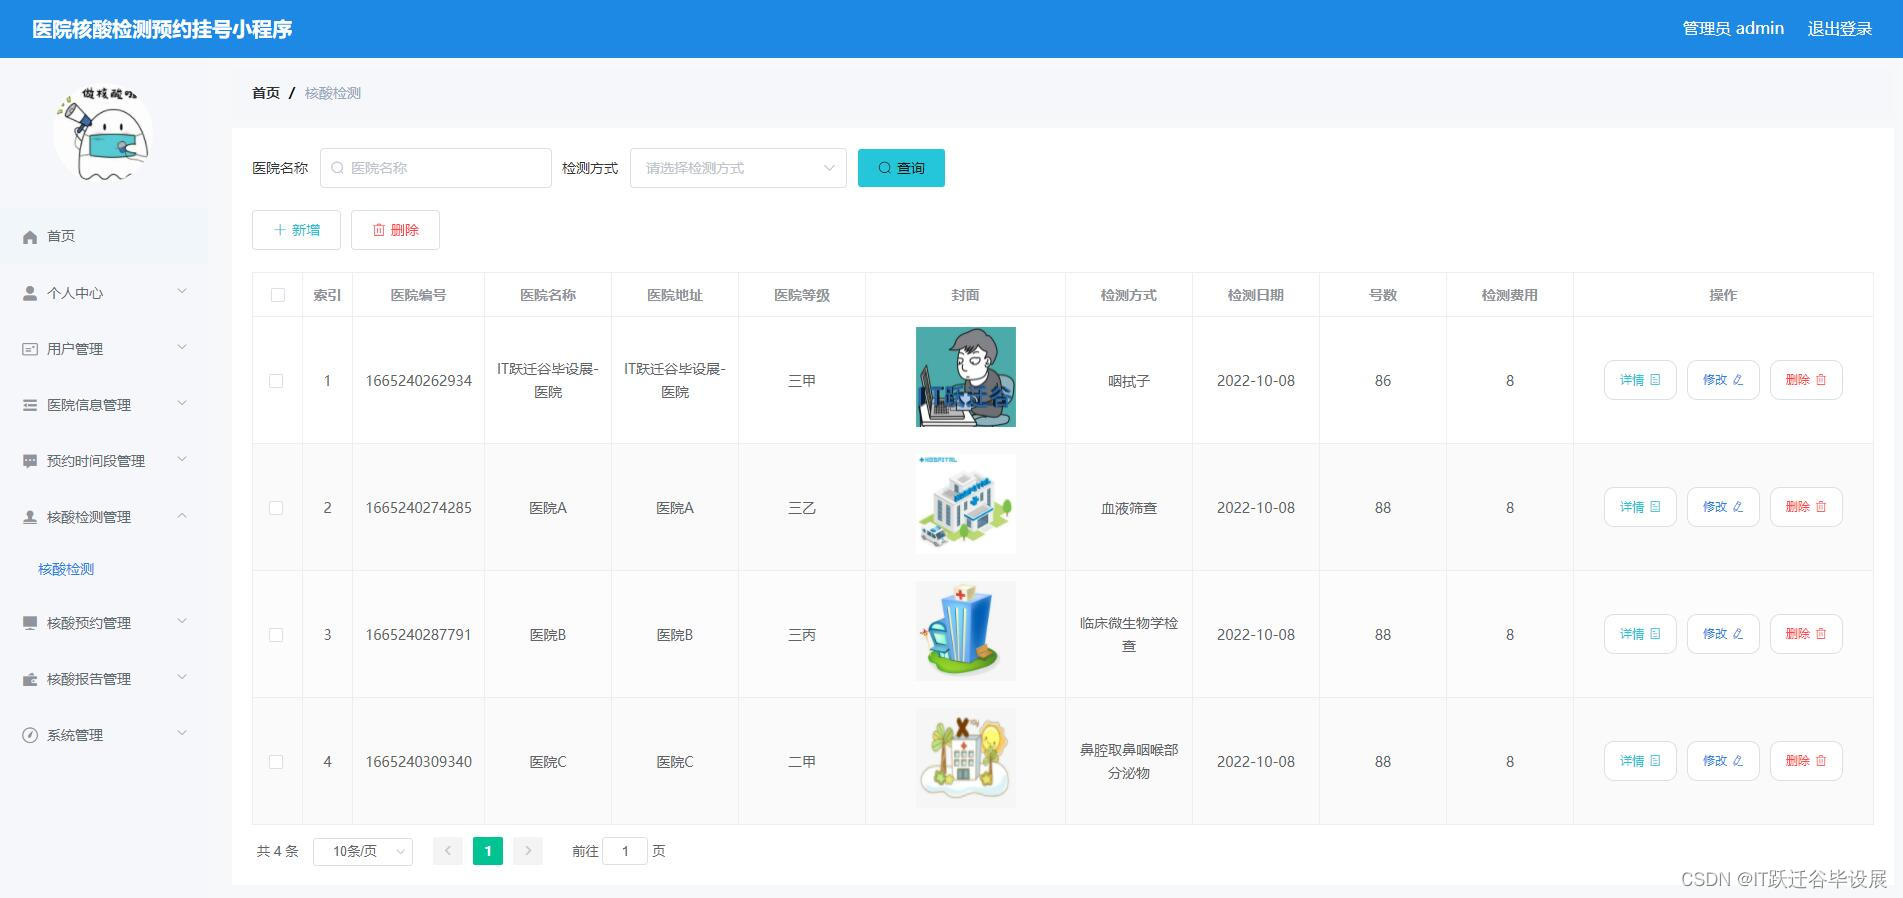Open cover image of 医院C row
Screen dimensions: 1903x898
click(x=965, y=758)
